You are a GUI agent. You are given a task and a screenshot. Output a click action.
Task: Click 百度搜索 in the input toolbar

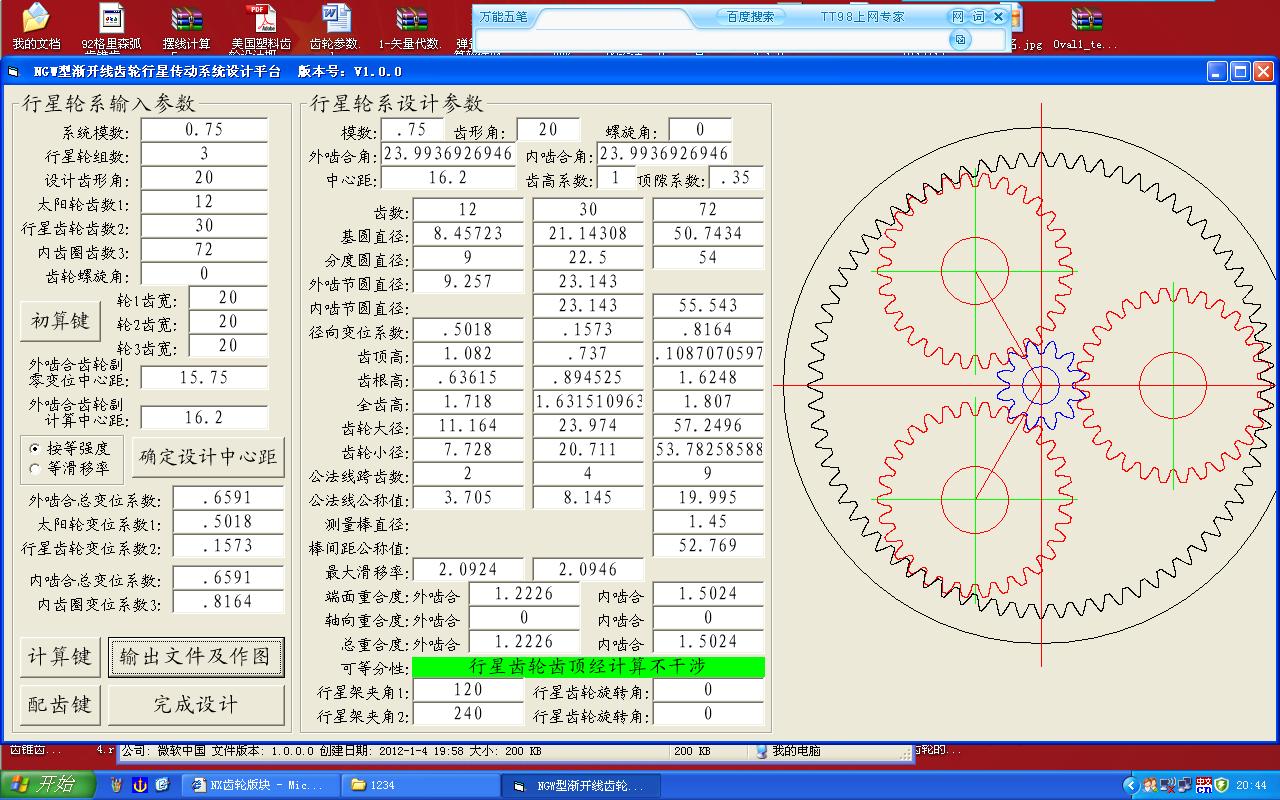[750, 17]
